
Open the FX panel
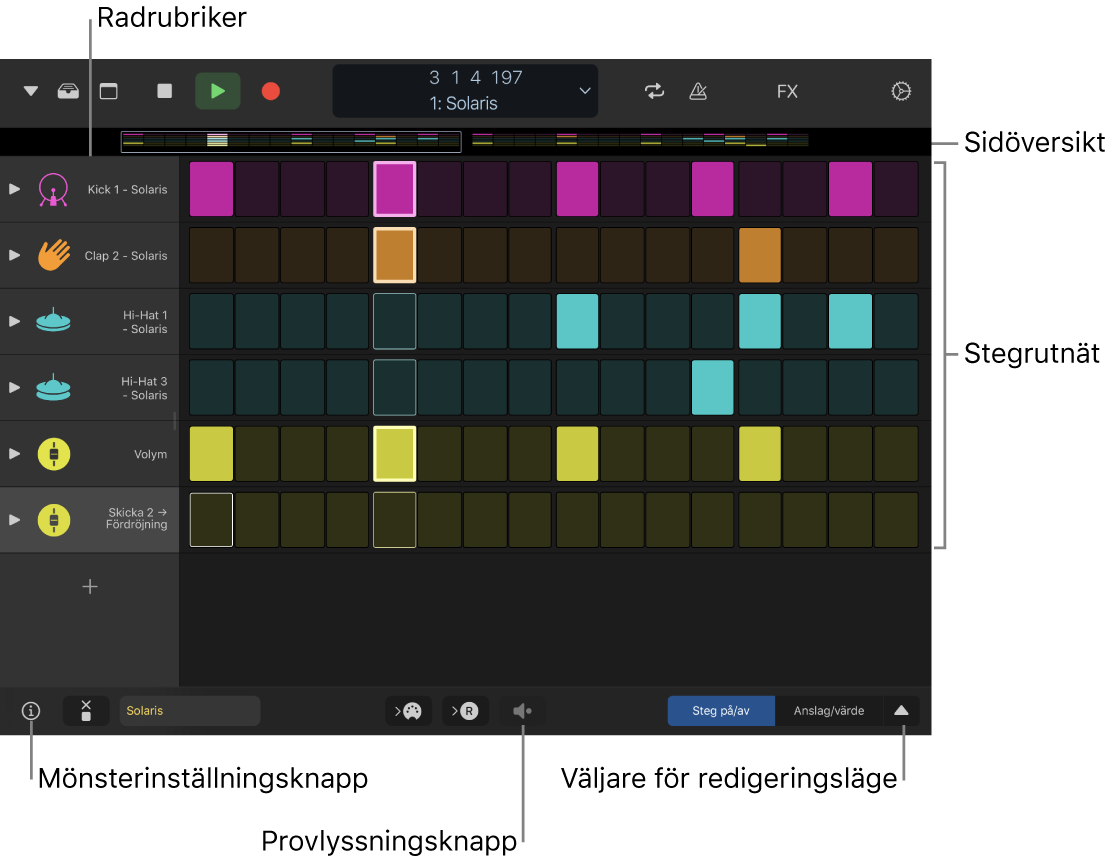pyautogui.click(x=787, y=91)
